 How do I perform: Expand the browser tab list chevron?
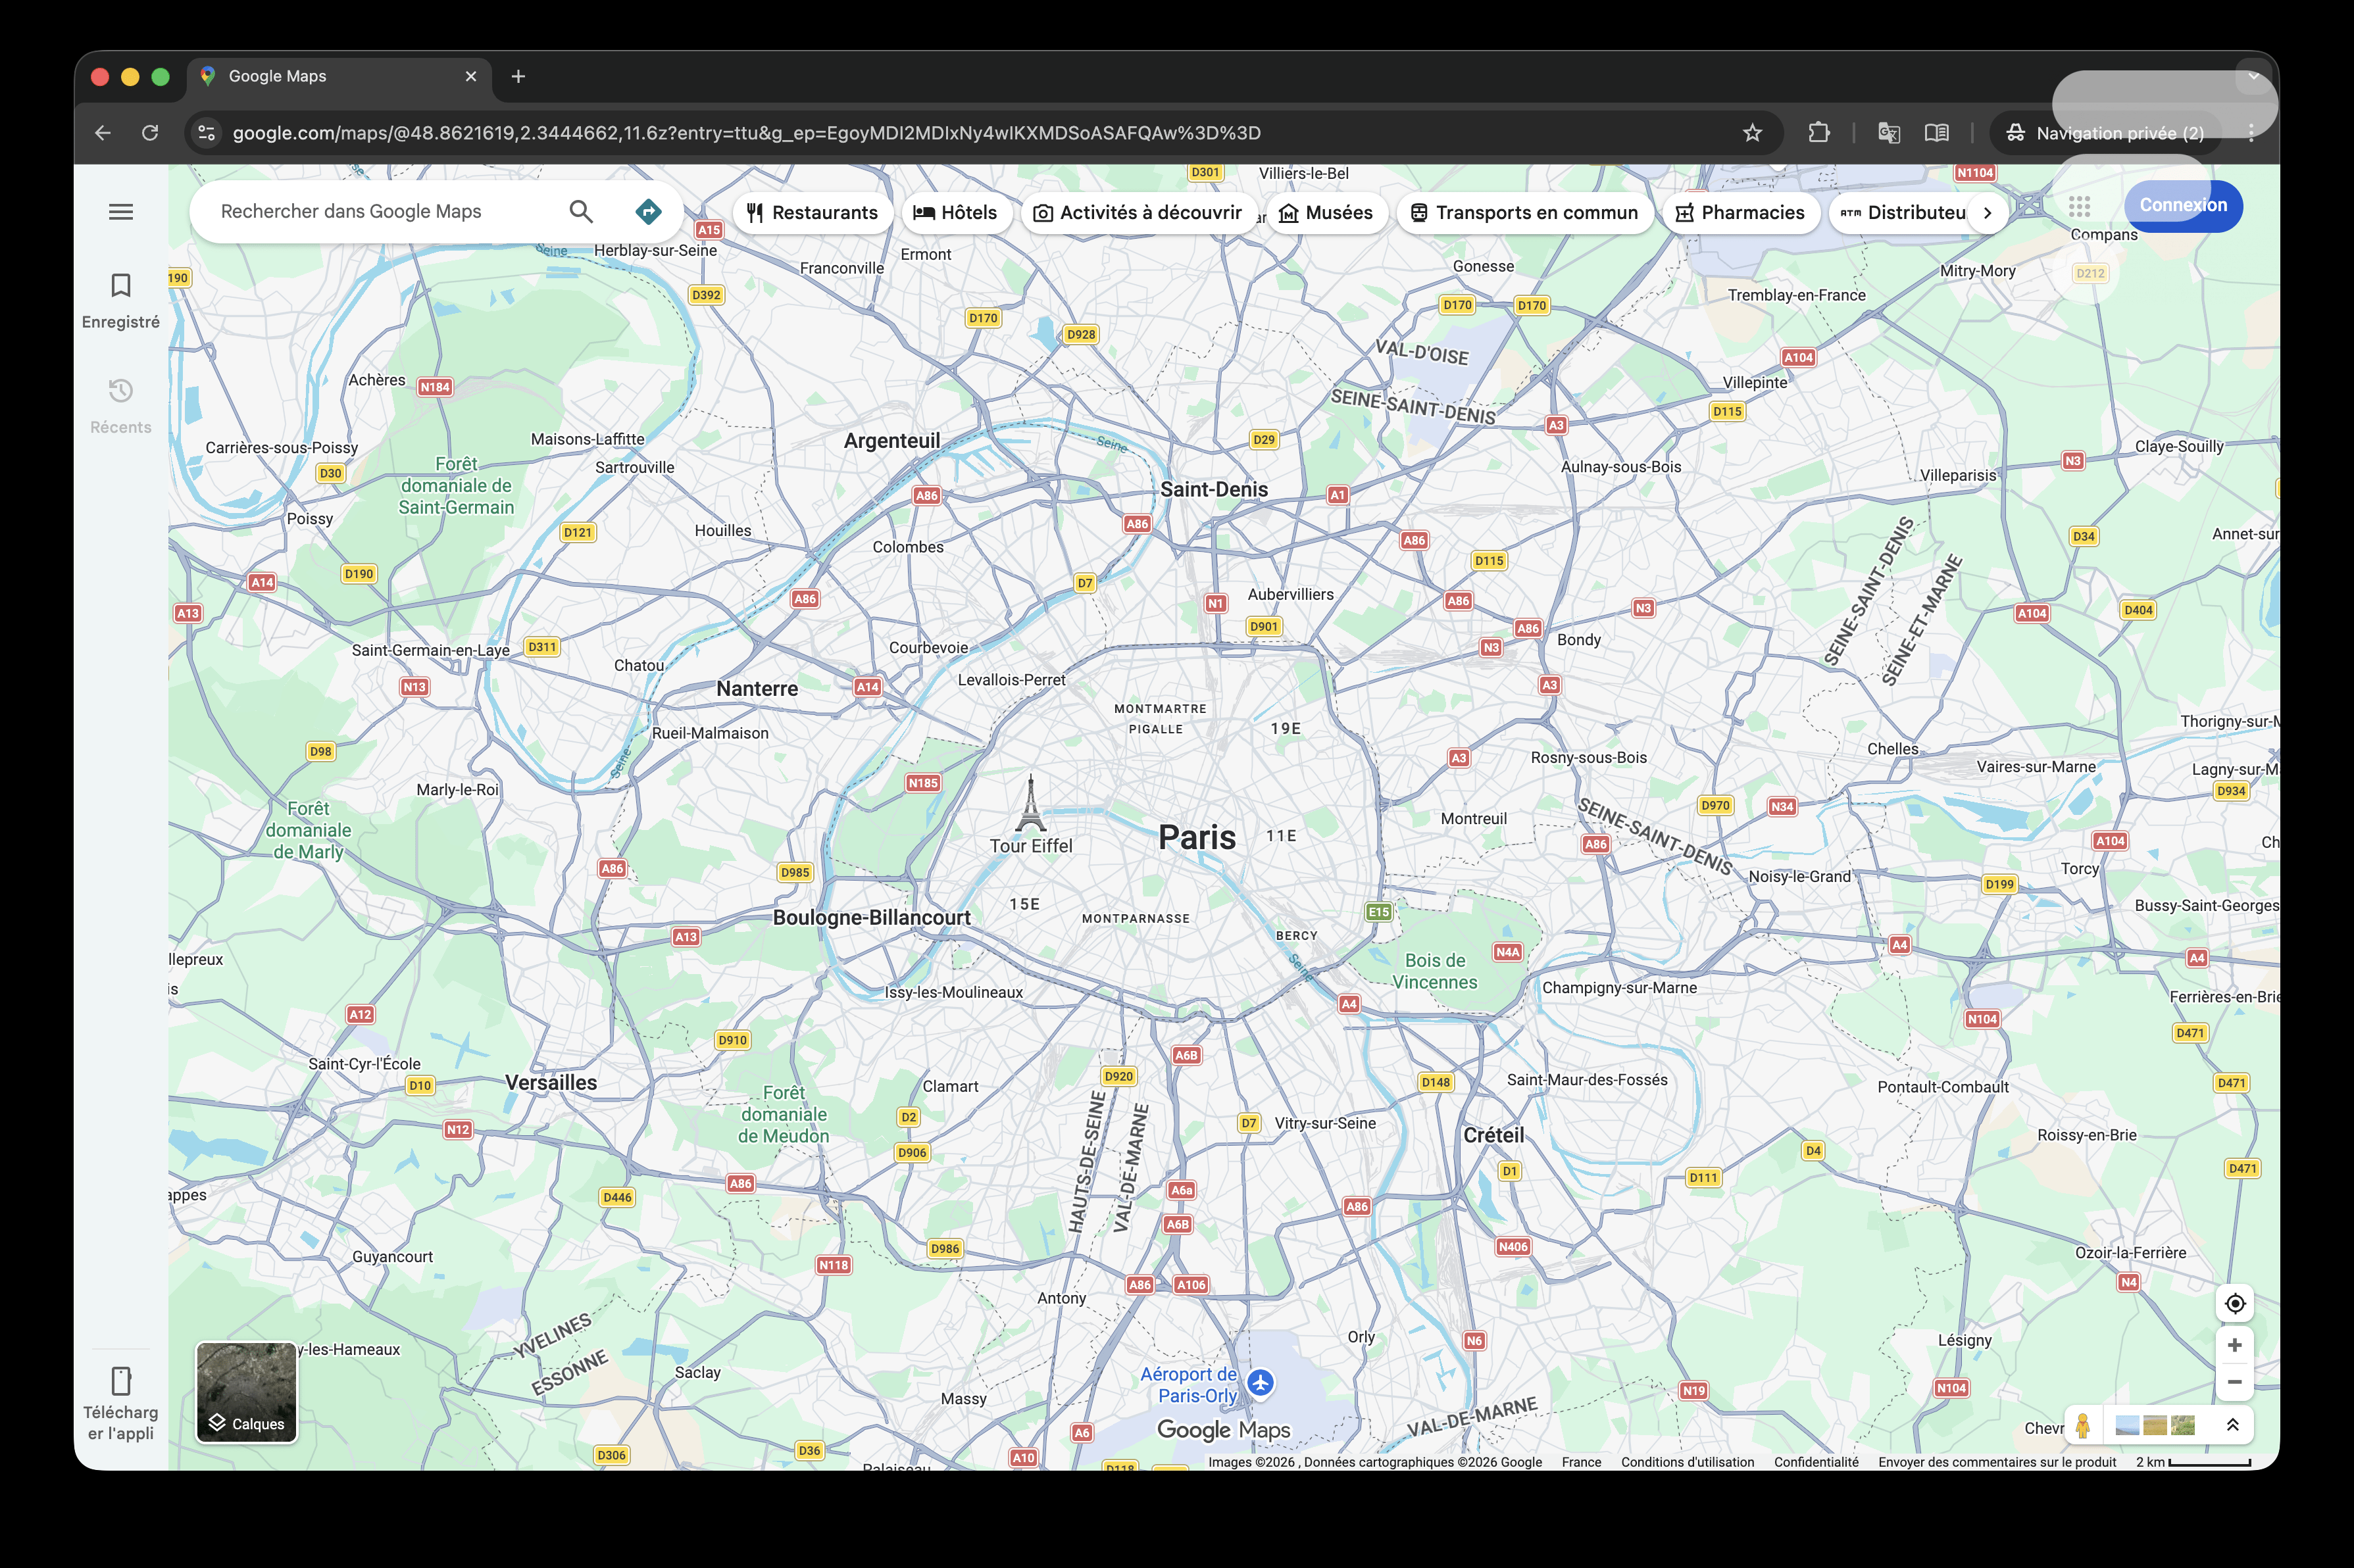click(x=2253, y=76)
